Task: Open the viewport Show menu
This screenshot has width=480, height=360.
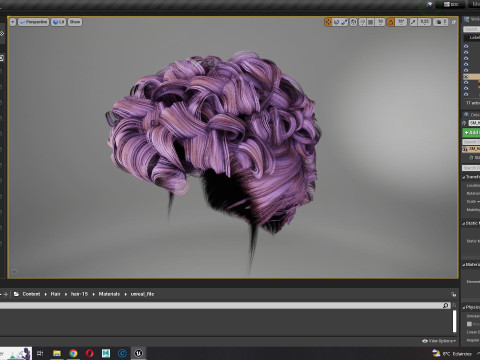Action: click(75, 22)
